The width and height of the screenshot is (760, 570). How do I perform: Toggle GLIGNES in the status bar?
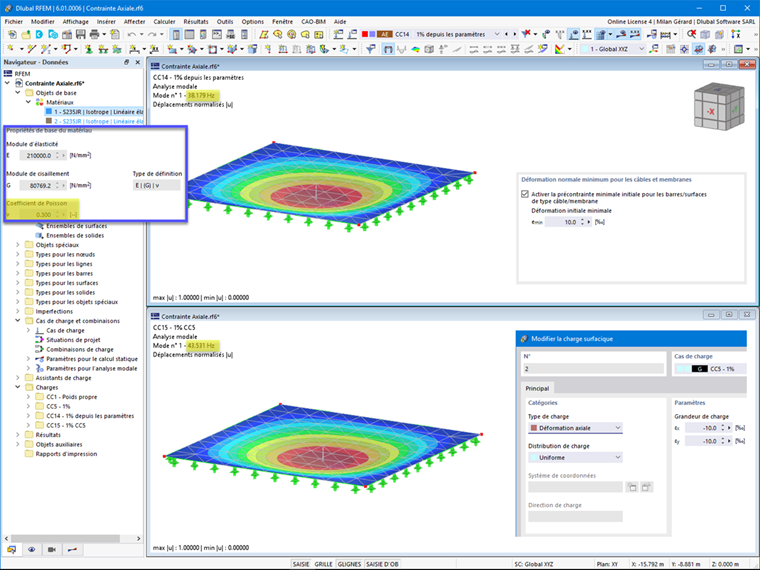(349, 564)
